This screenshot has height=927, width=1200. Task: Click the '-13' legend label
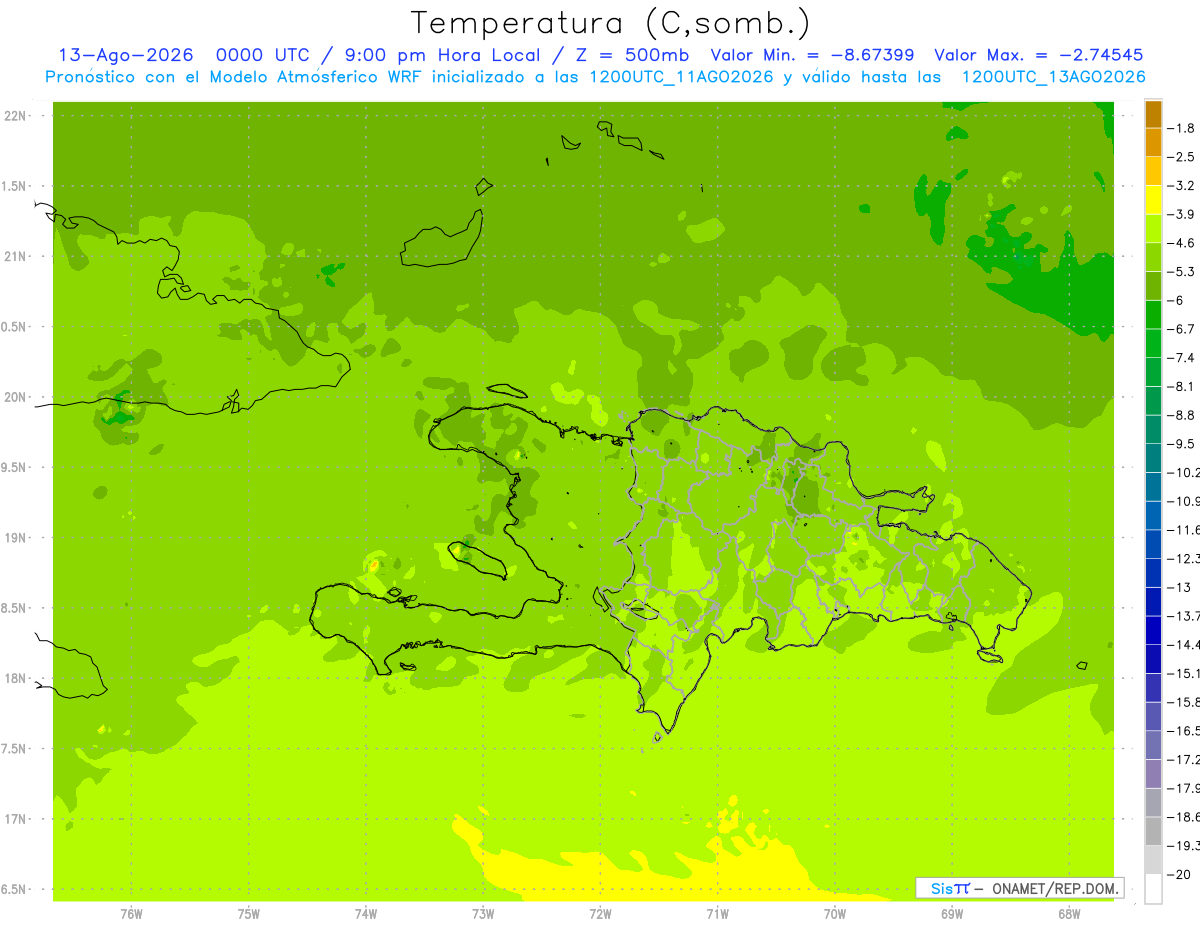[x=1179, y=587]
